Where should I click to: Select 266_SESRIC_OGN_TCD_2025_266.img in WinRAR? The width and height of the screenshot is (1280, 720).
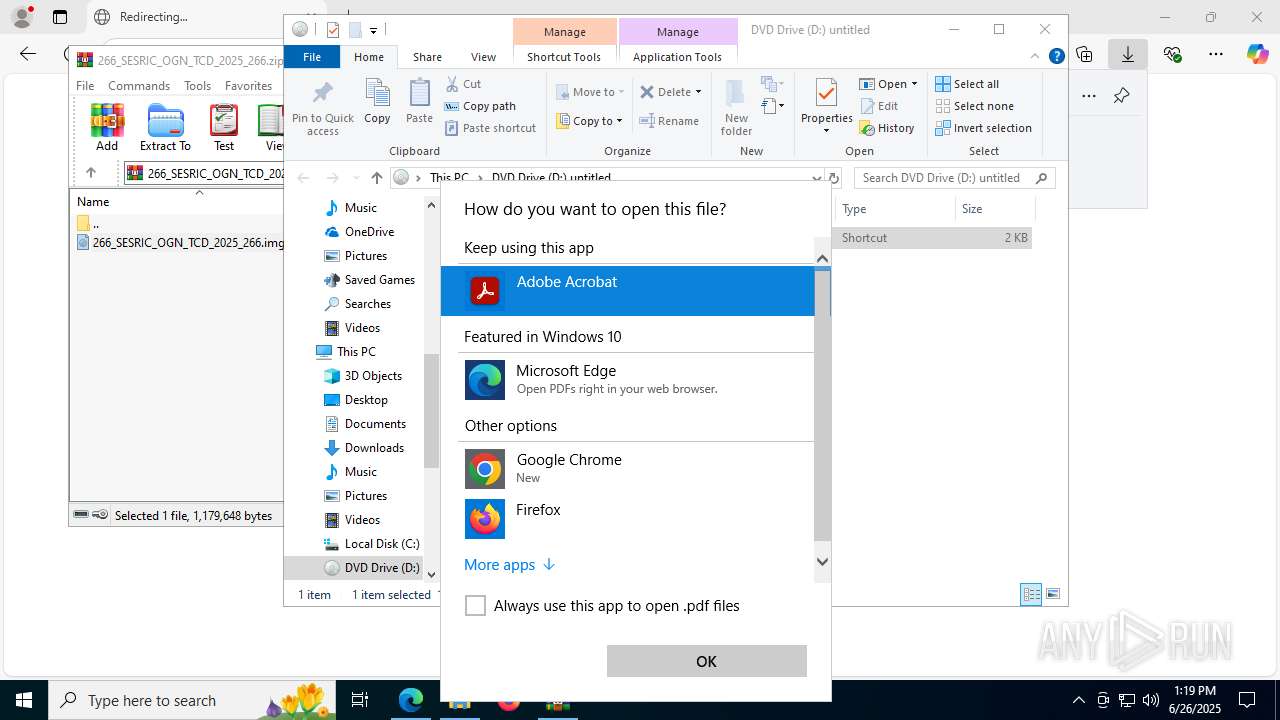(180, 243)
